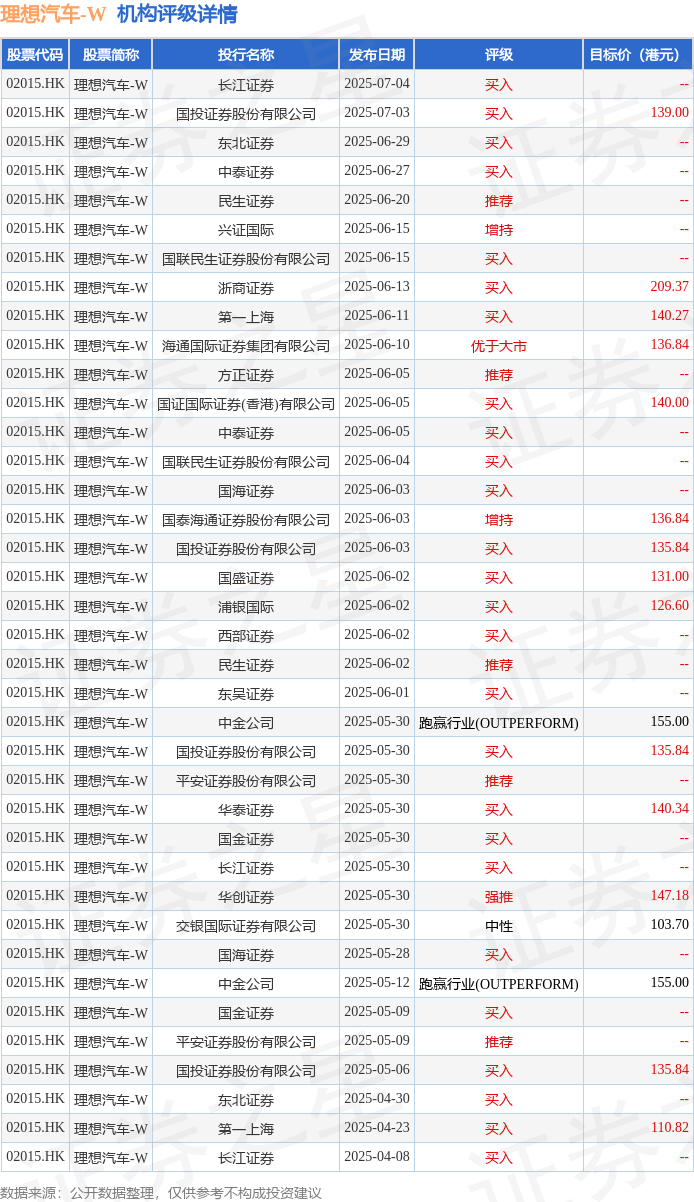Click the 理想汽车-W title text
Viewport: 694px width, 1202px height.
[53, 14]
